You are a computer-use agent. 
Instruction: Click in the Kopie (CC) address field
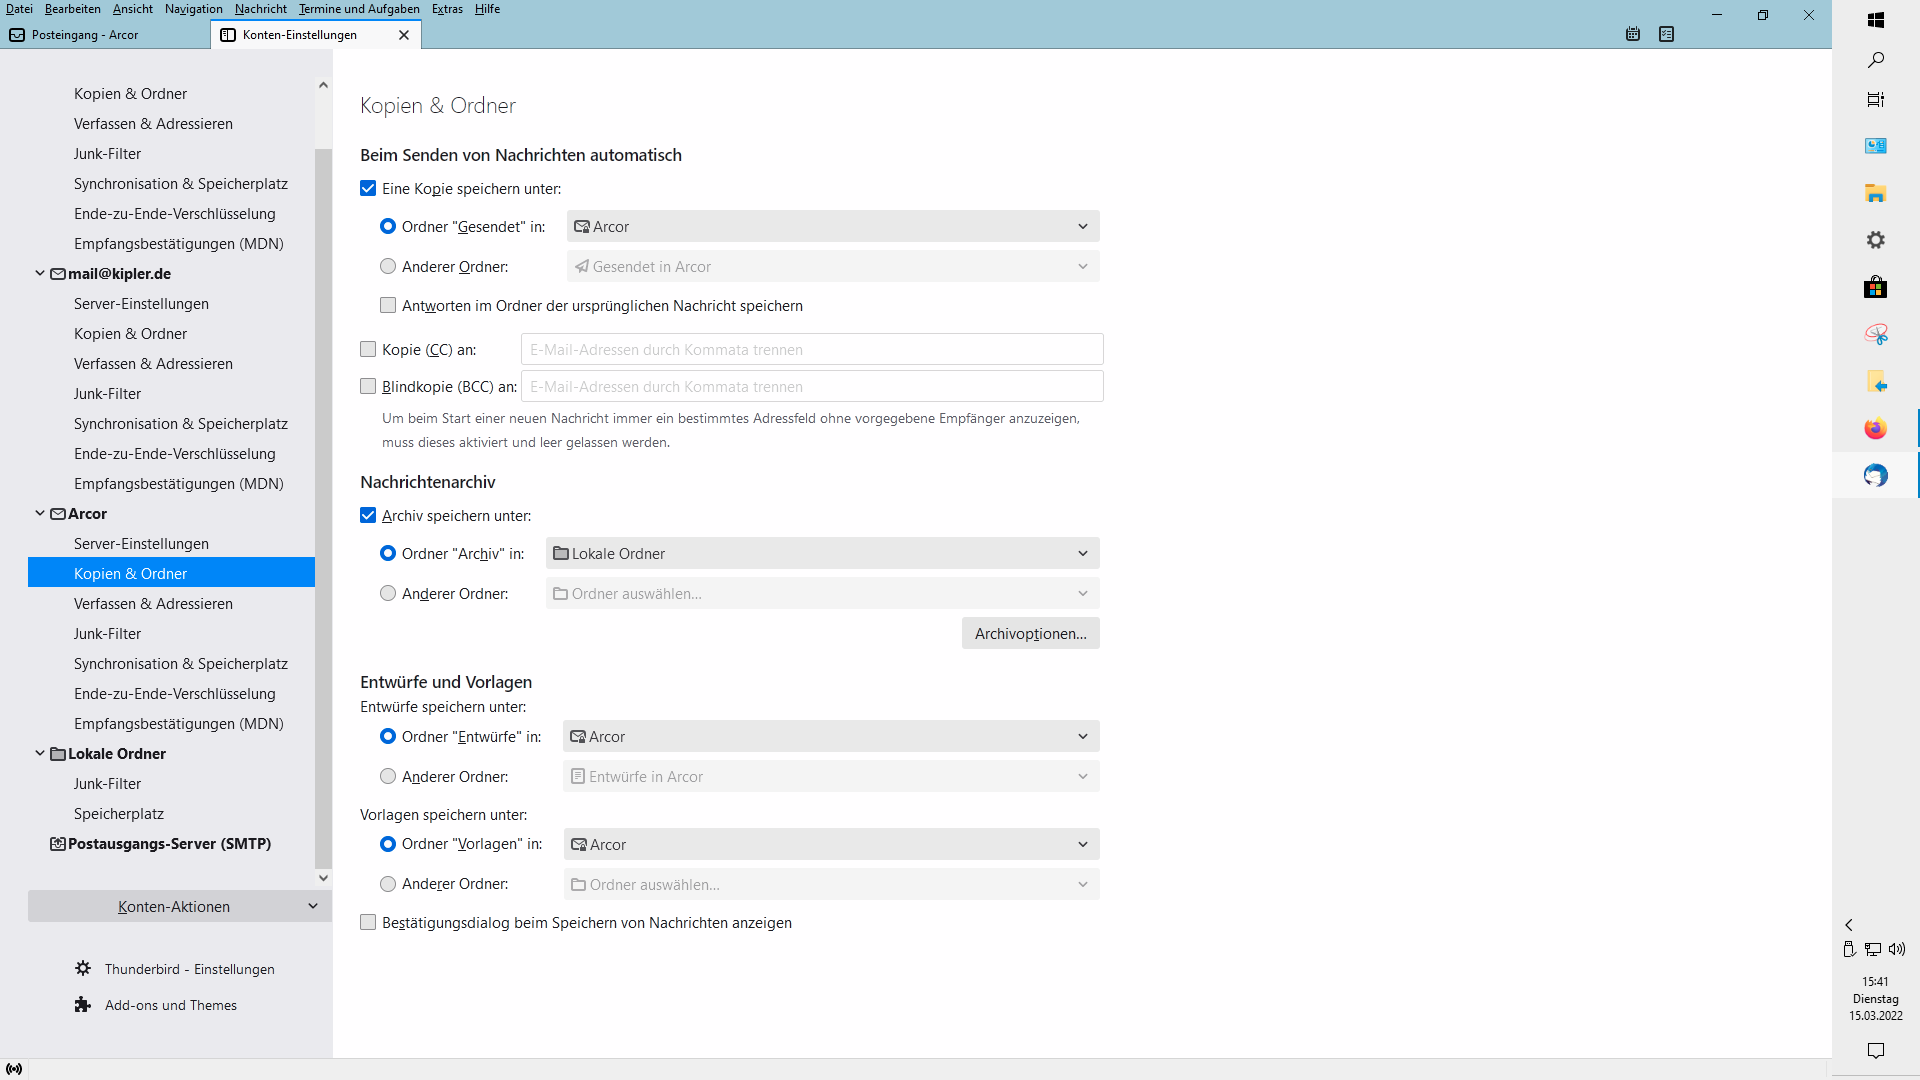click(x=811, y=349)
